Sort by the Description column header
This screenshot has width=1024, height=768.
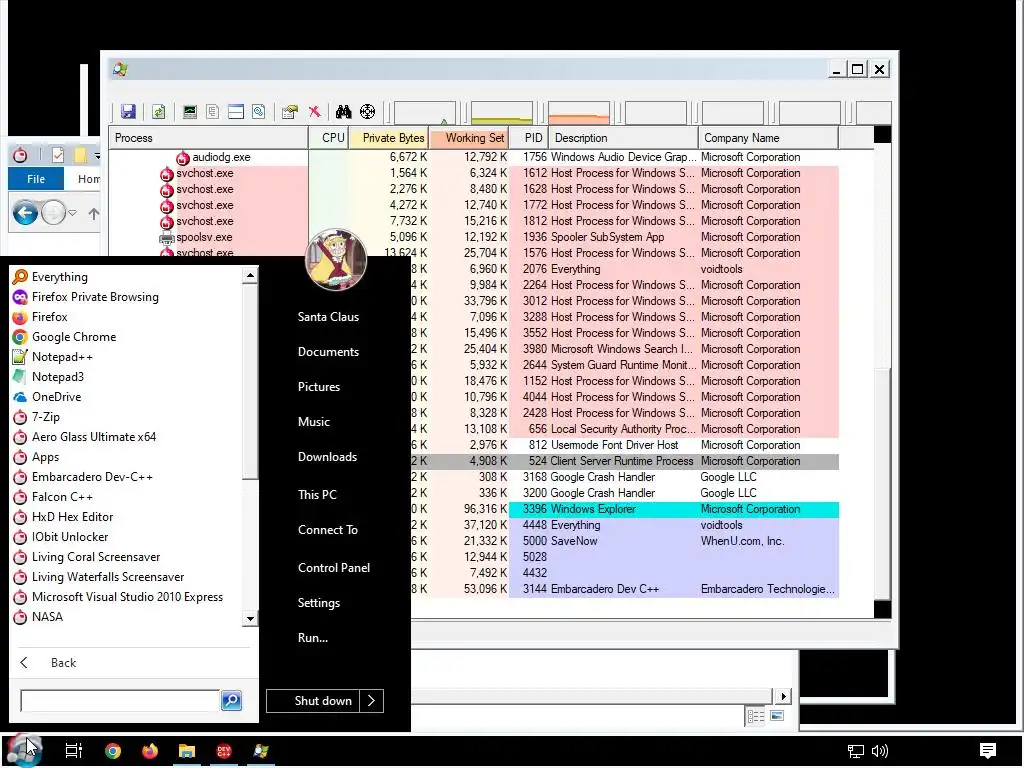pos(623,138)
